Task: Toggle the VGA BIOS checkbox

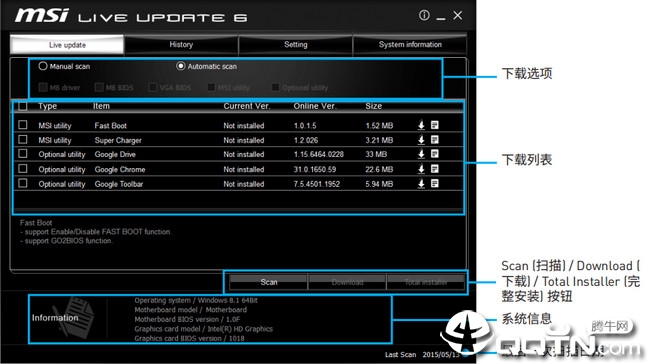Action: (153, 87)
